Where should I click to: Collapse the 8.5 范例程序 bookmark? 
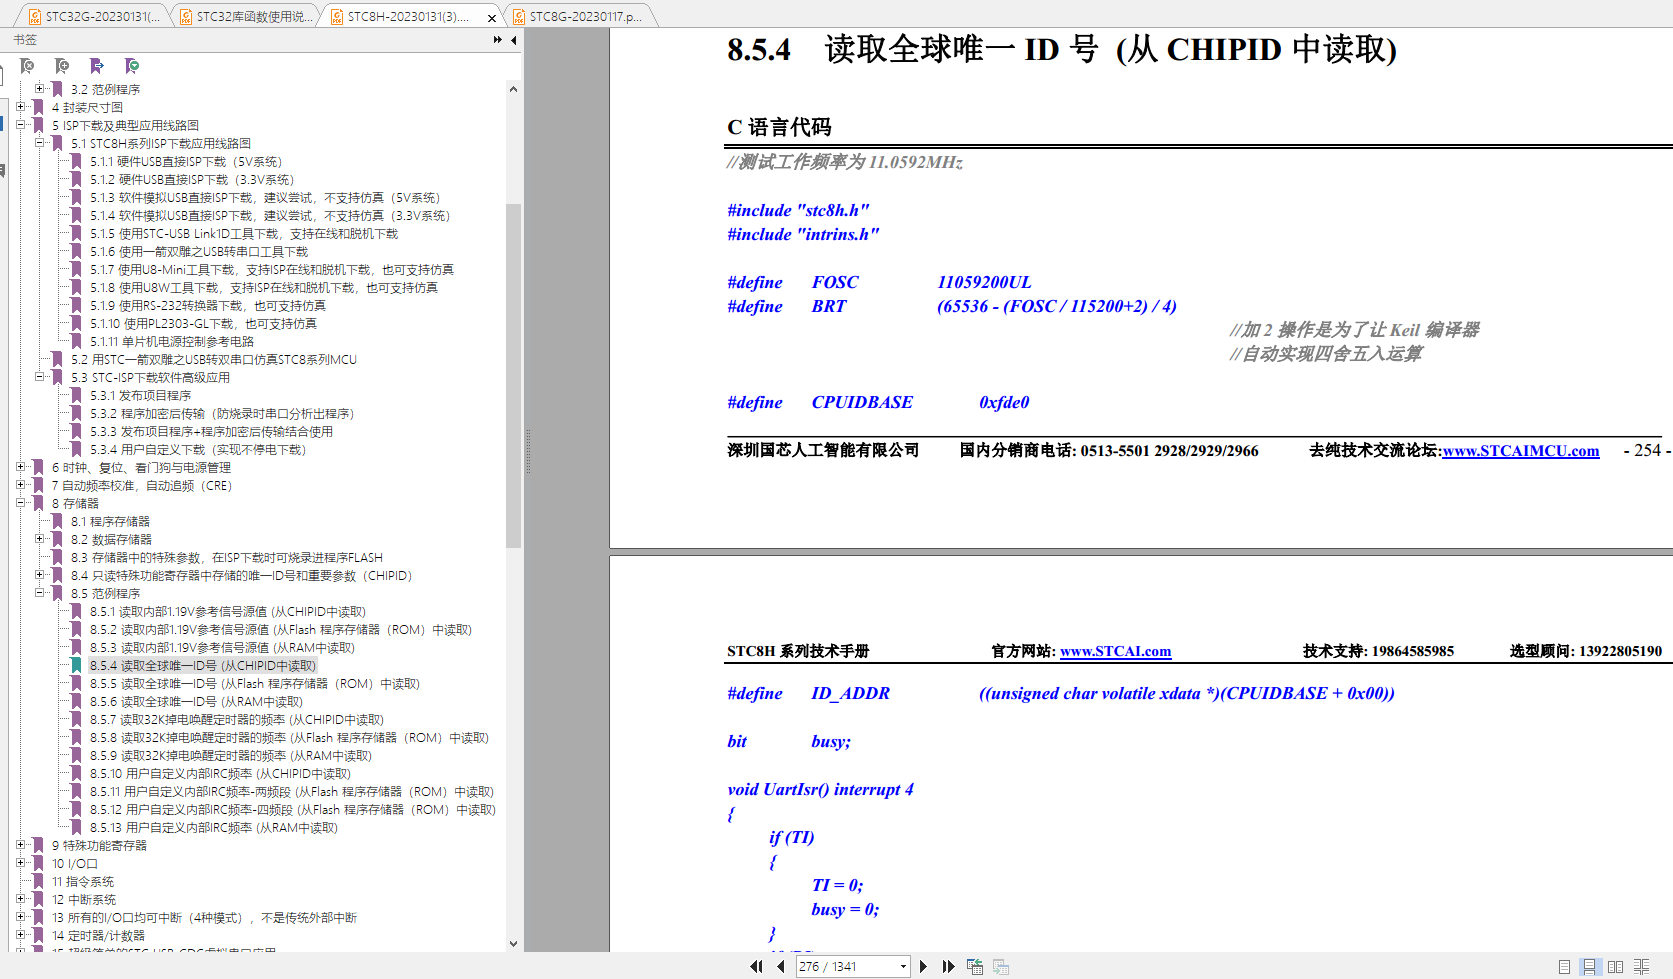(x=39, y=592)
